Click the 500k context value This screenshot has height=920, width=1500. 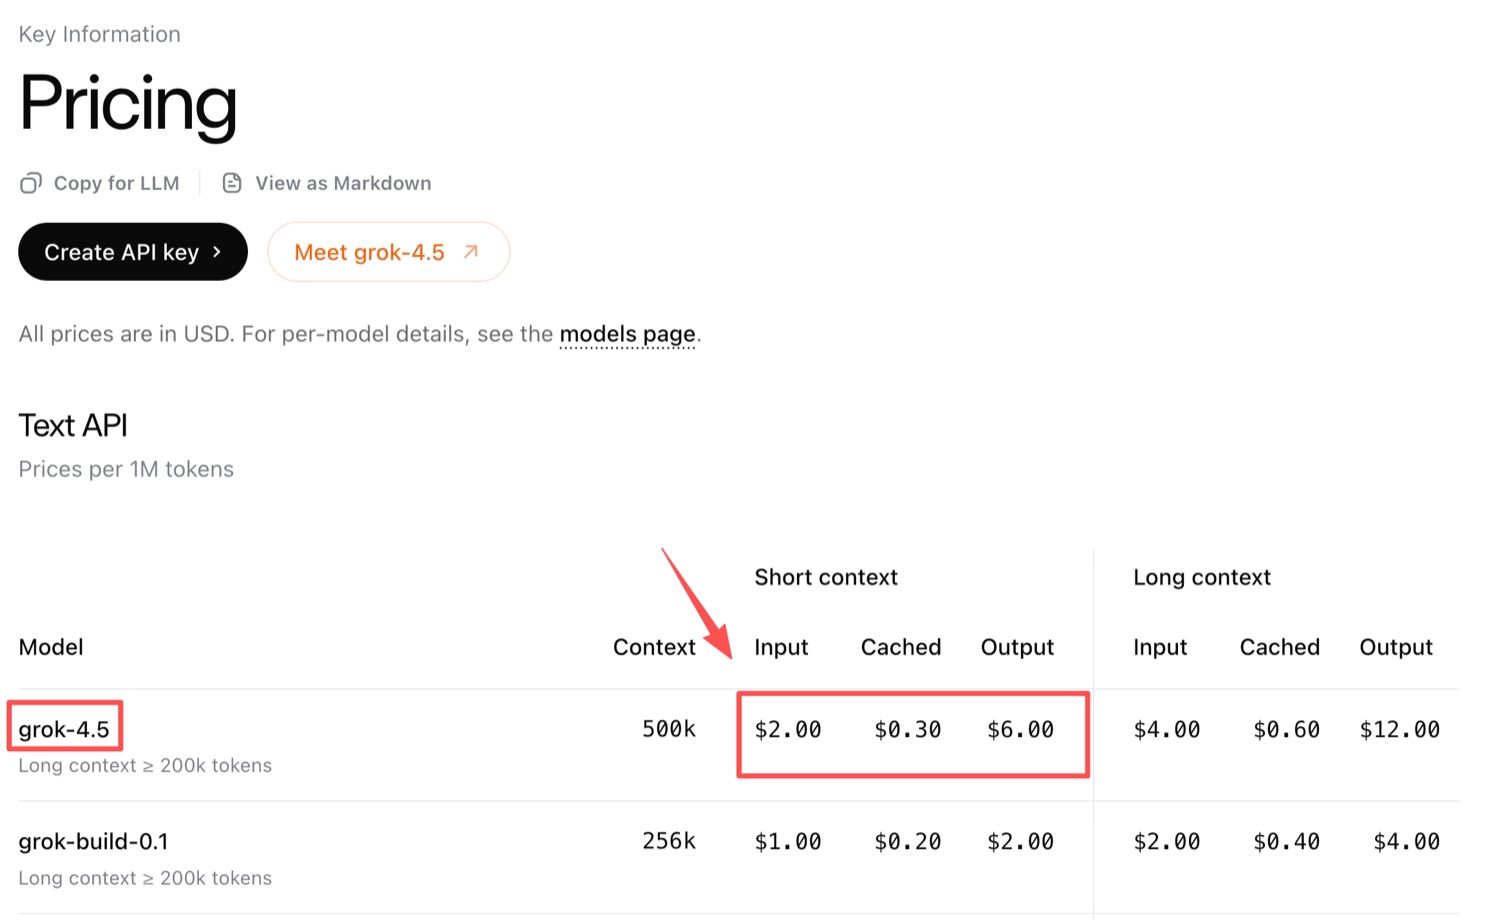click(x=669, y=729)
